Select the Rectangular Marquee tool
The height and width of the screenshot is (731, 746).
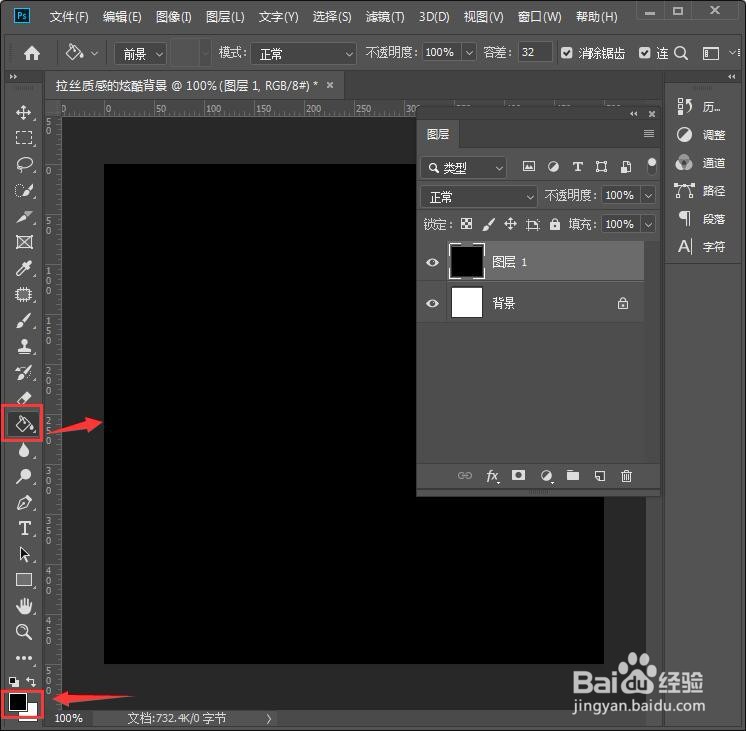click(24, 138)
